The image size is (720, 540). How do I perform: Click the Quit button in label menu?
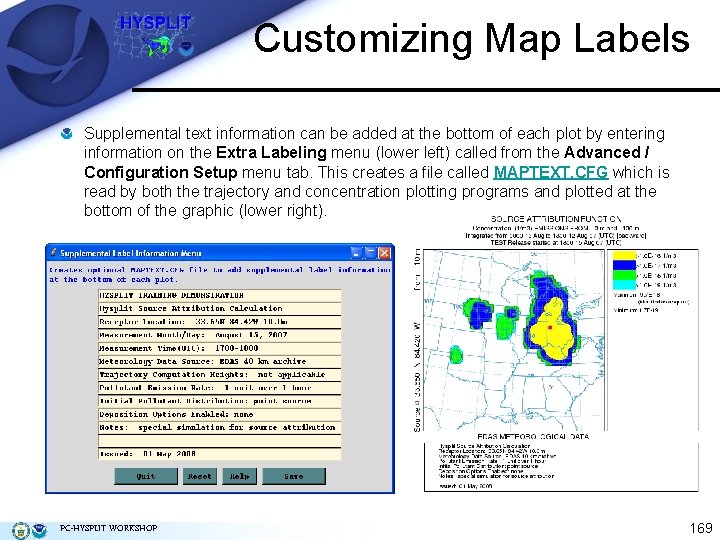click(146, 476)
